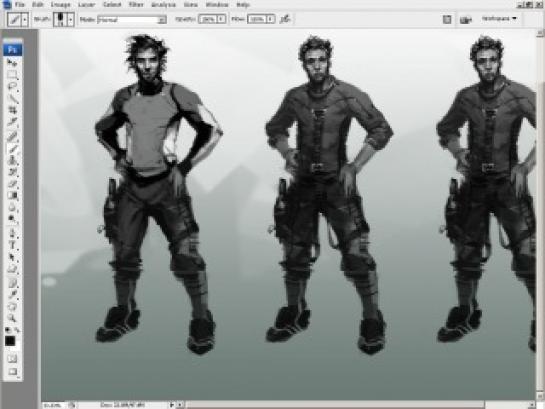The height and width of the screenshot is (409, 545).
Task: Open the Filter menu
Action: 136,5
